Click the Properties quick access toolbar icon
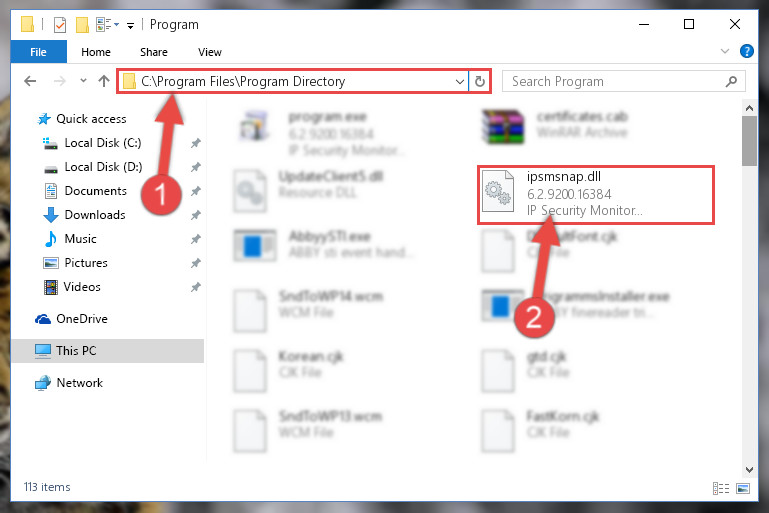This screenshot has width=769, height=513. point(60,25)
